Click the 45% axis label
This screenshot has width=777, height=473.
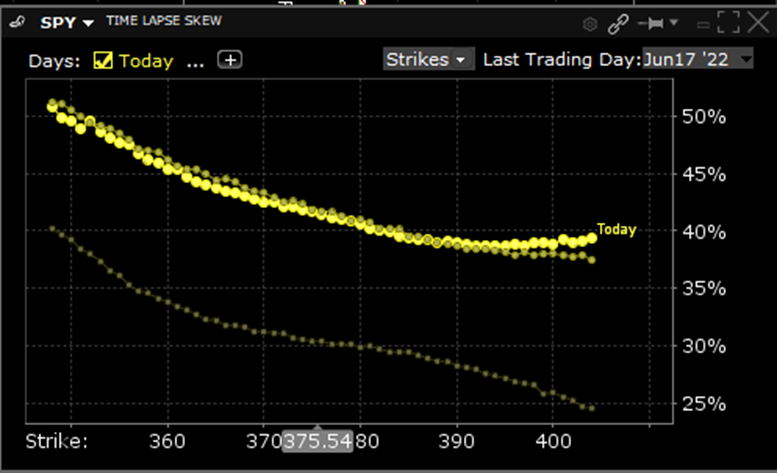704,174
